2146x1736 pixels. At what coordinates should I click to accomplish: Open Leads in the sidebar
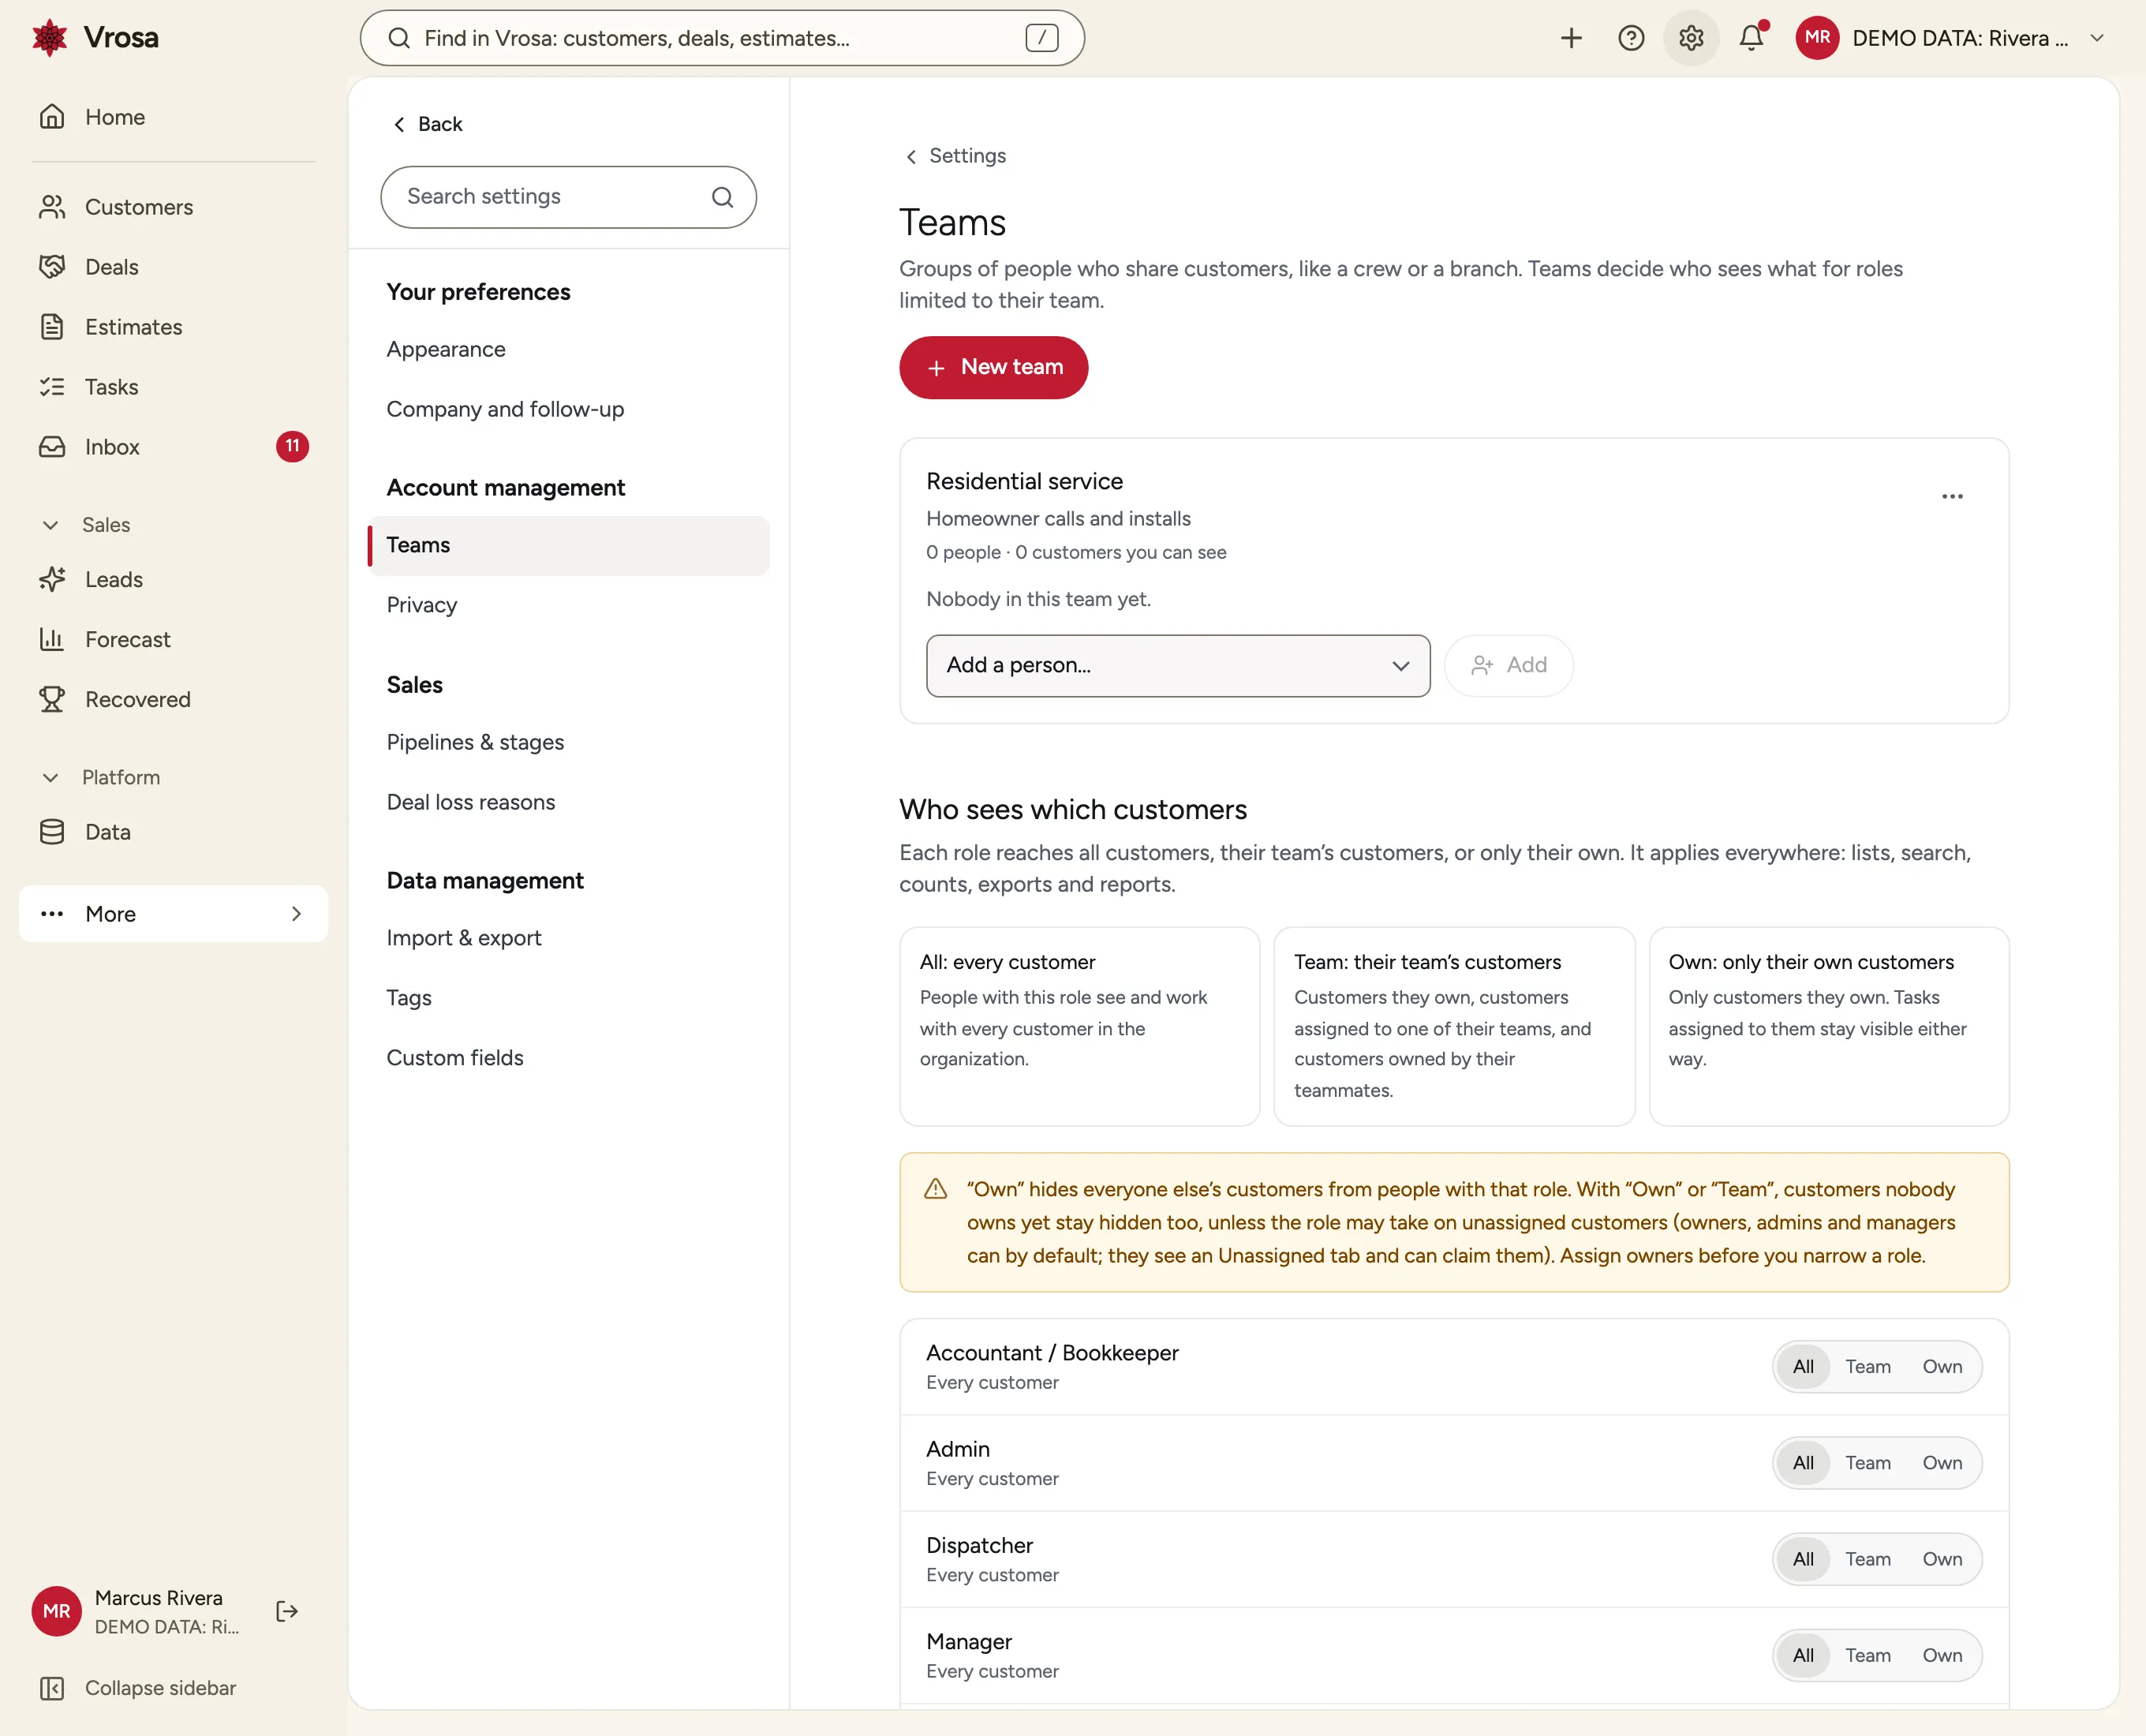point(173,580)
